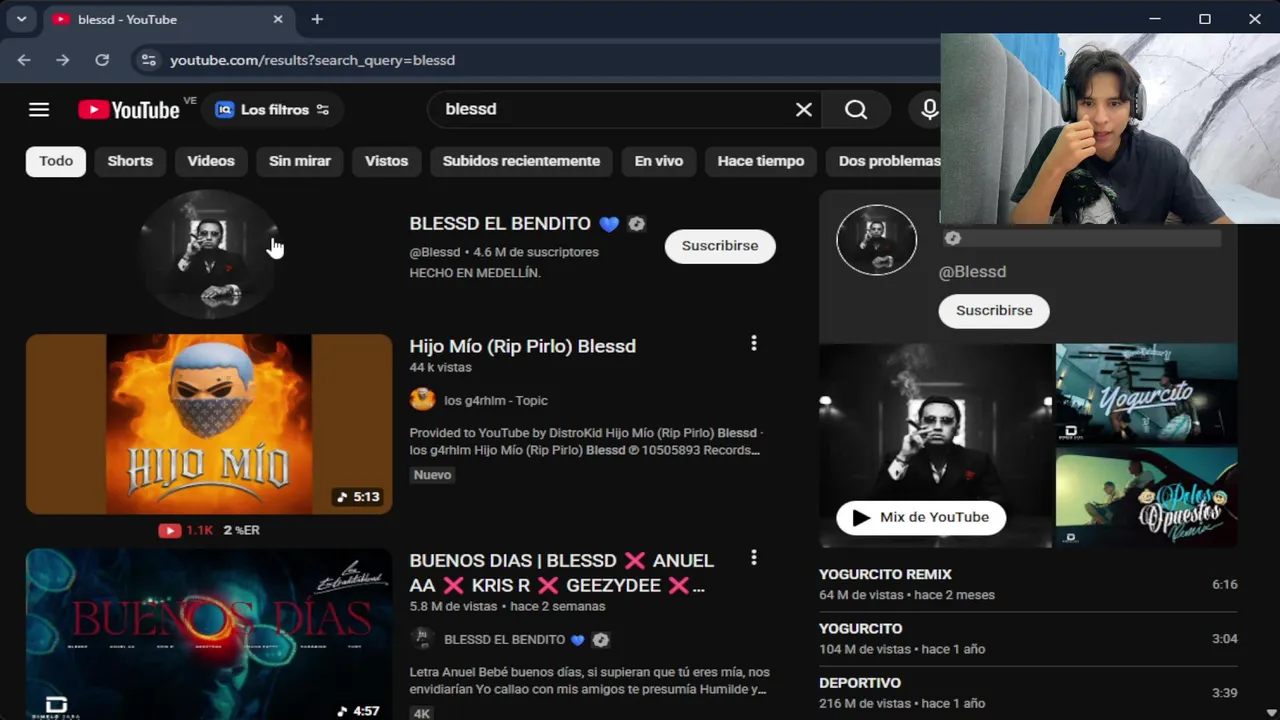1280x720 pixels.
Task: Select the Sin mirar filter chip
Action: point(300,161)
